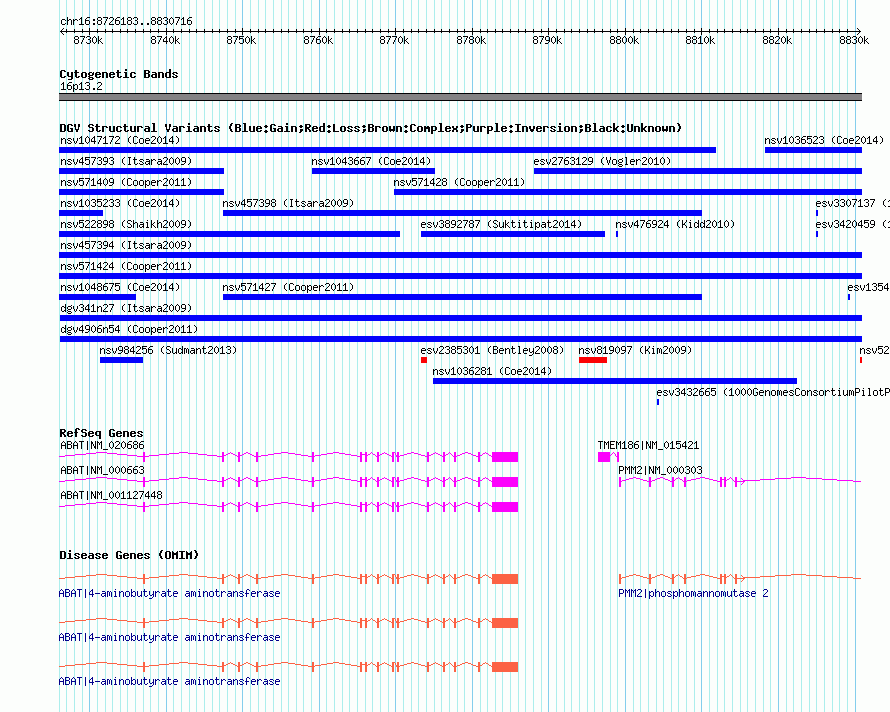Open PMM2|phosphomannomutase 2 OMIM link
The height and width of the screenshot is (712, 890).
tap(693, 593)
